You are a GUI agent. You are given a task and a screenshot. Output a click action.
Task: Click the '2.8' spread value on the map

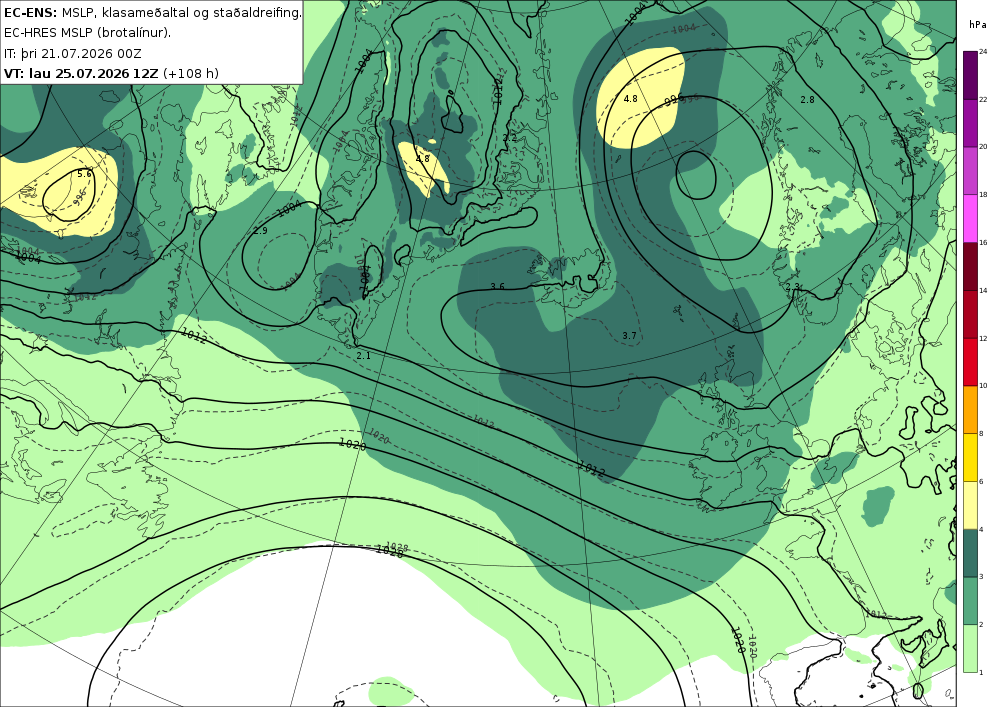click(807, 99)
